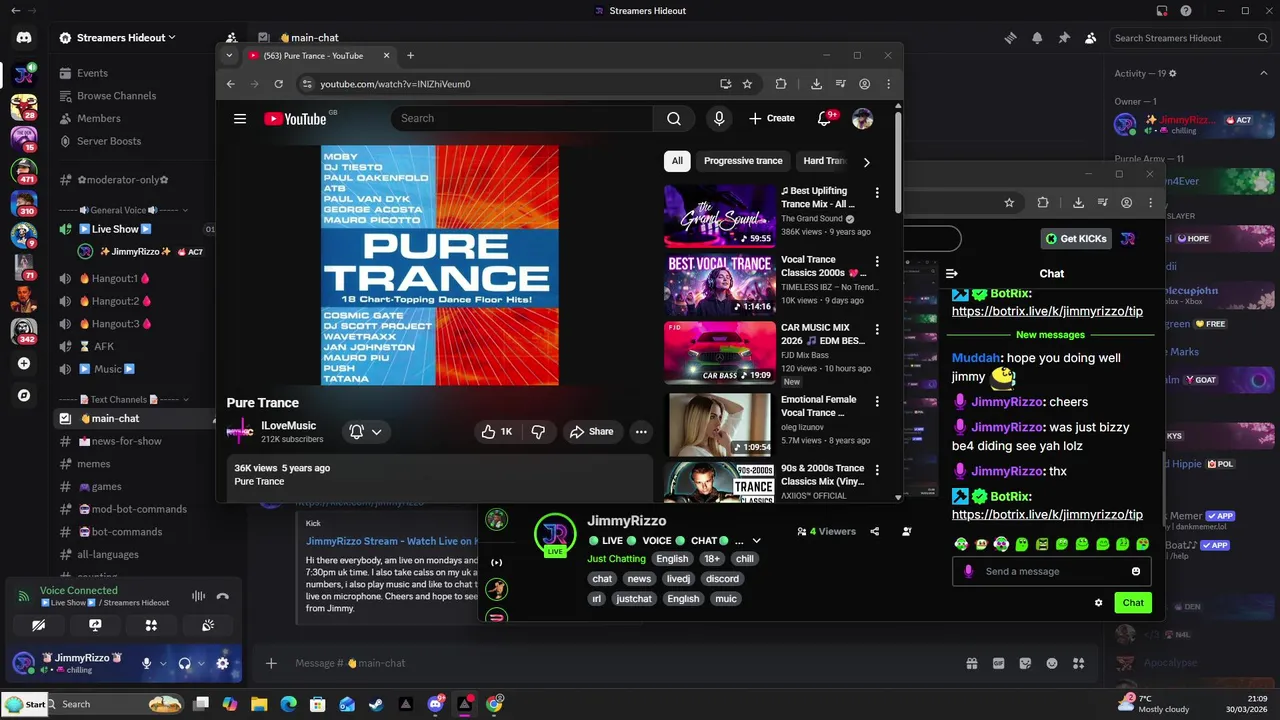Open Discord user settings gear
This screenshot has height=720, width=1280.
(x=222, y=663)
